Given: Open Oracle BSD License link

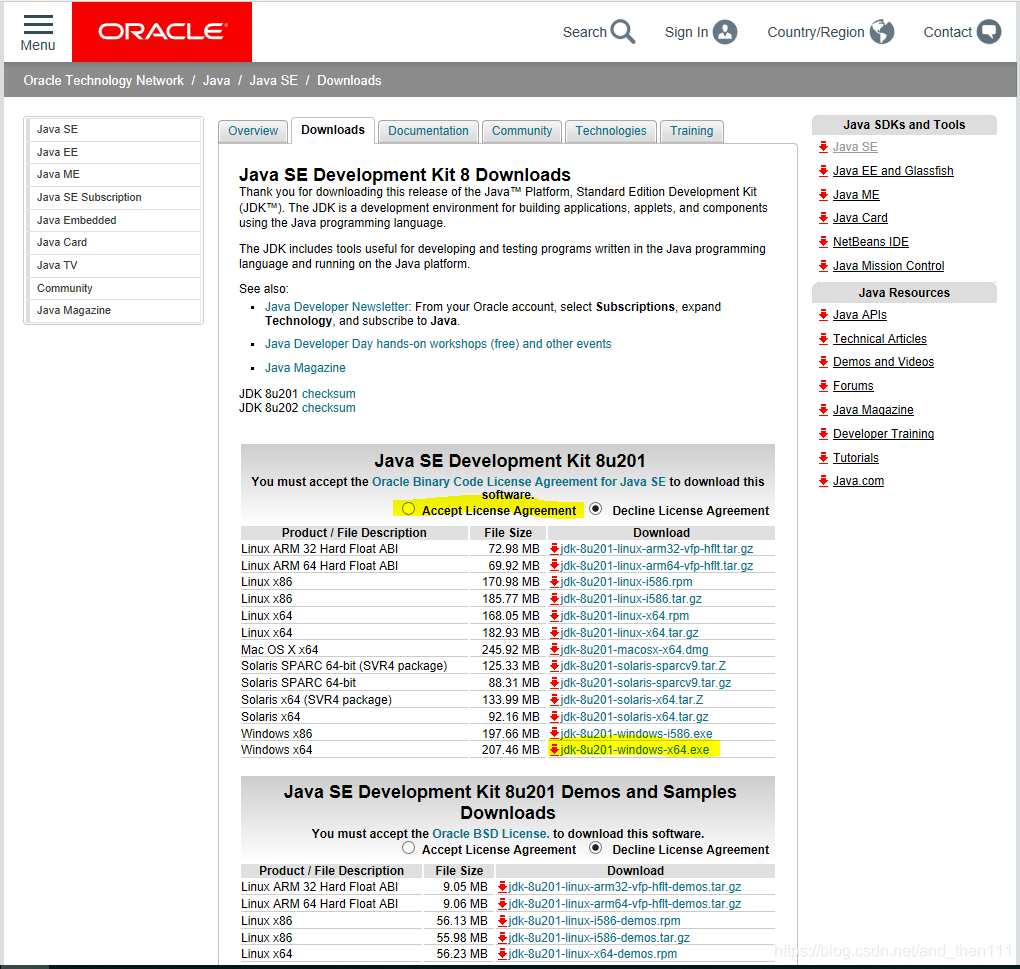Looking at the screenshot, I should click(x=490, y=833).
